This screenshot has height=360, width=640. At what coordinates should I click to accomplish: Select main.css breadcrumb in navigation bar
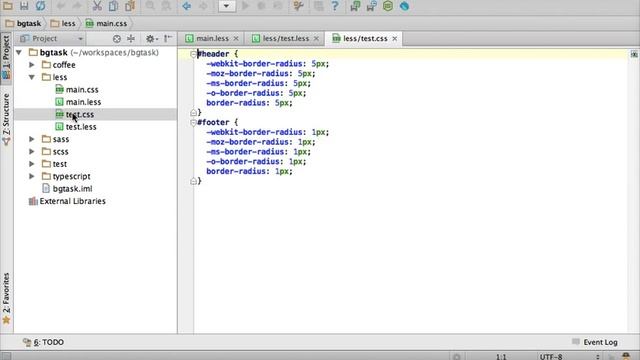pos(107,23)
